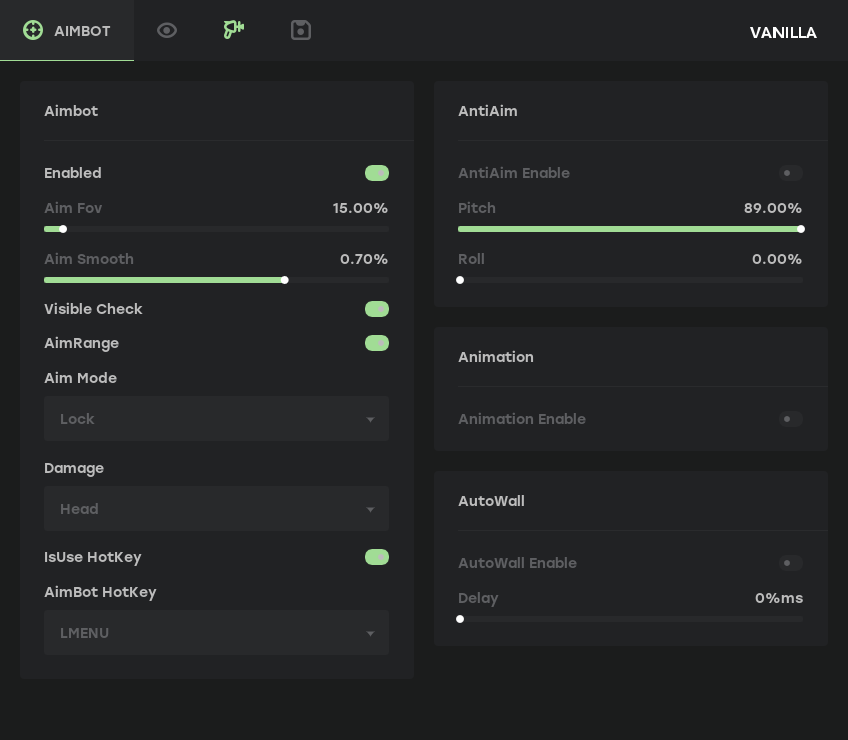The height and width of the screenshot is (740, 848).
Task: Enable the AntiAim Enable switch
Action: pos(790,173)
